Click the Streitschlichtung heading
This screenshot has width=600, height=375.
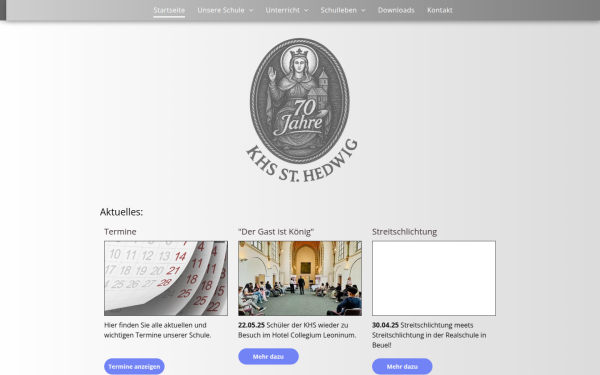[404, 232]
